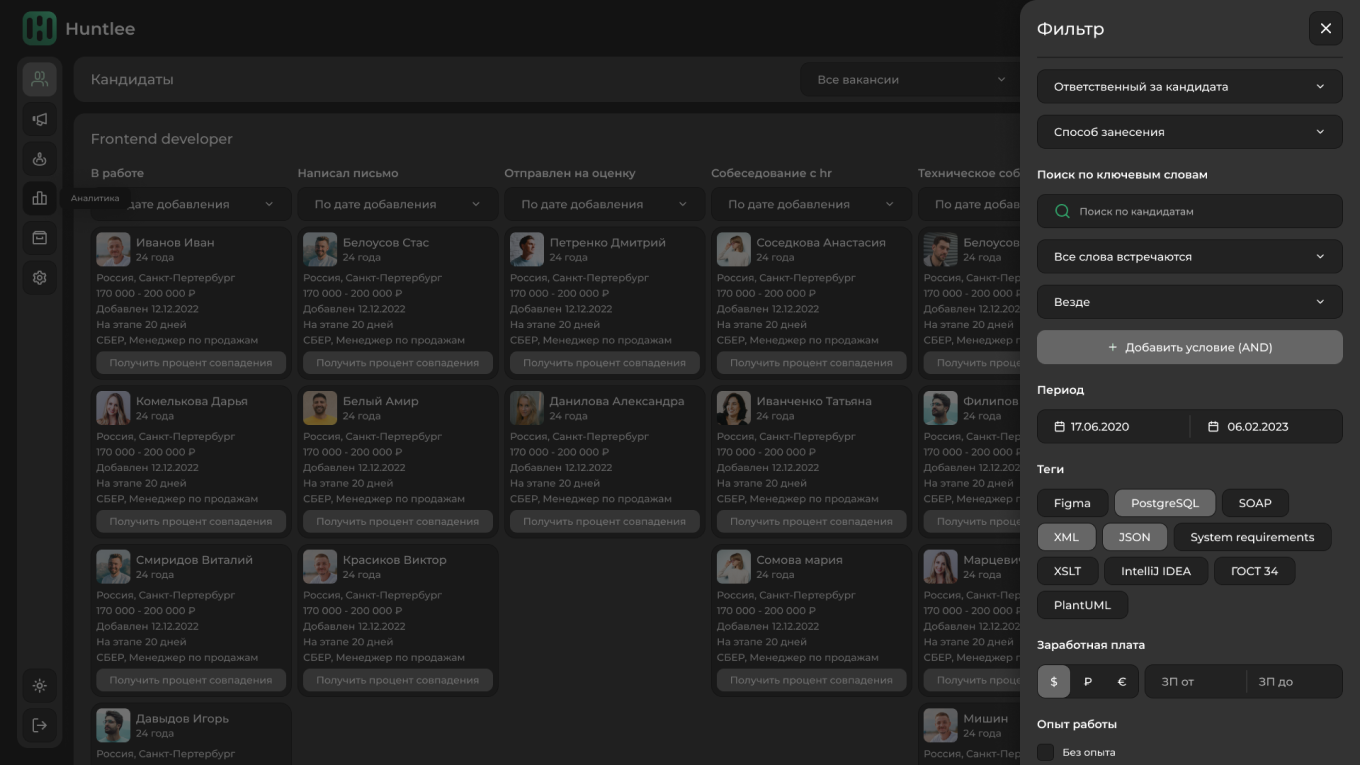Click Белый Амир's avatar photo

pos(320,408)
